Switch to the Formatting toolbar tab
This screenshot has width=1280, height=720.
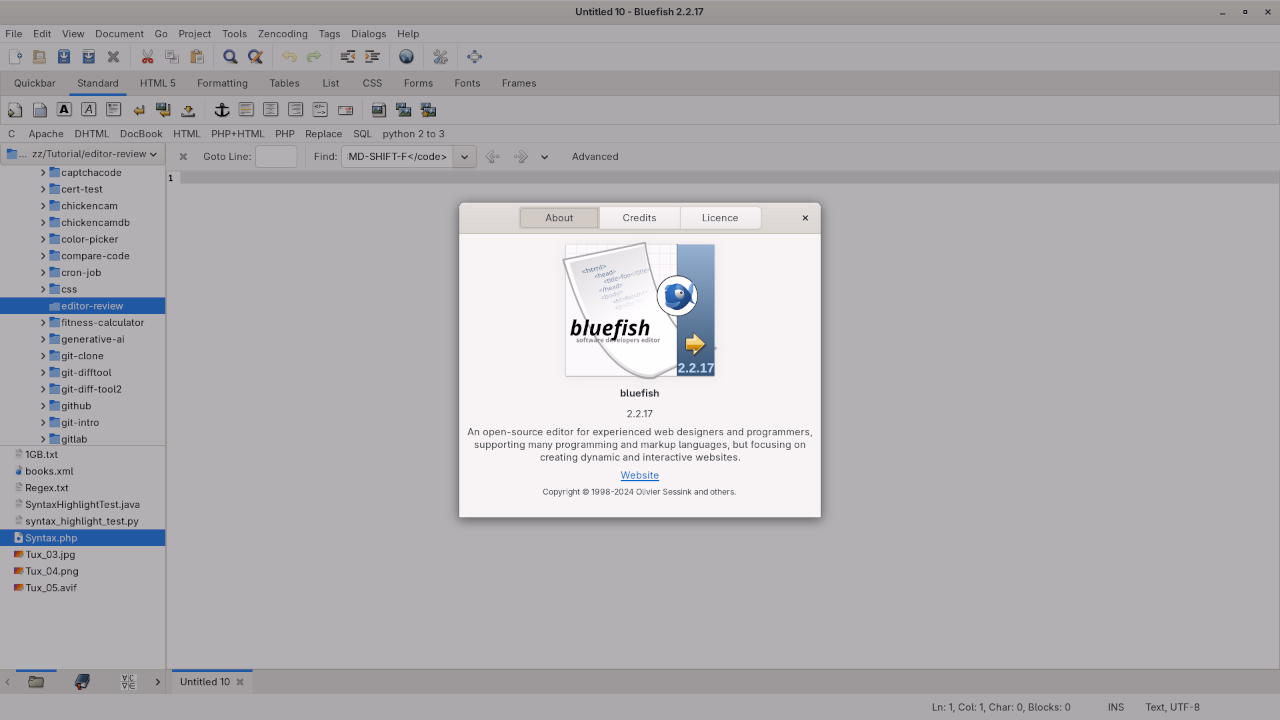click(222, 83)
